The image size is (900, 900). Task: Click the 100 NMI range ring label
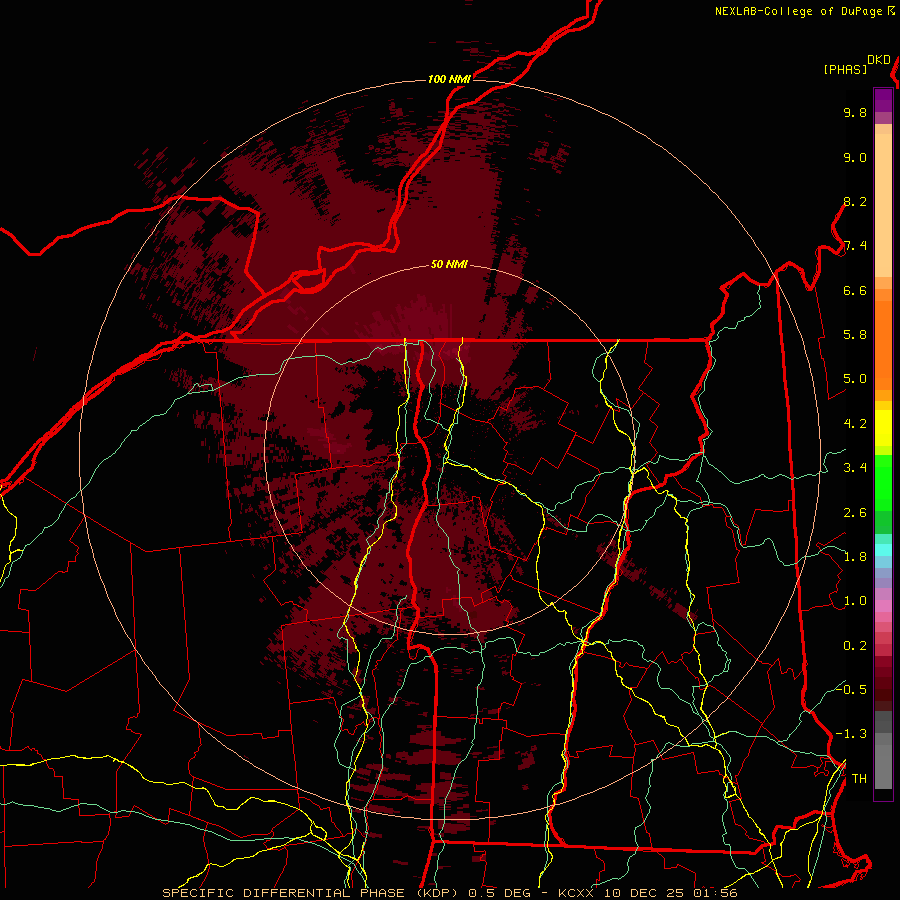449,79
